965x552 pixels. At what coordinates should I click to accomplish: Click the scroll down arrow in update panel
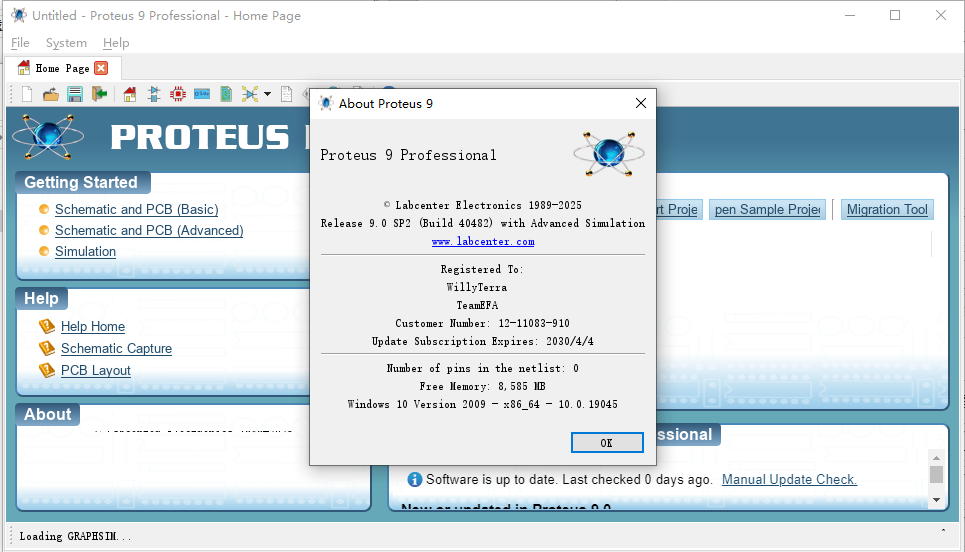tap(936, 500)
